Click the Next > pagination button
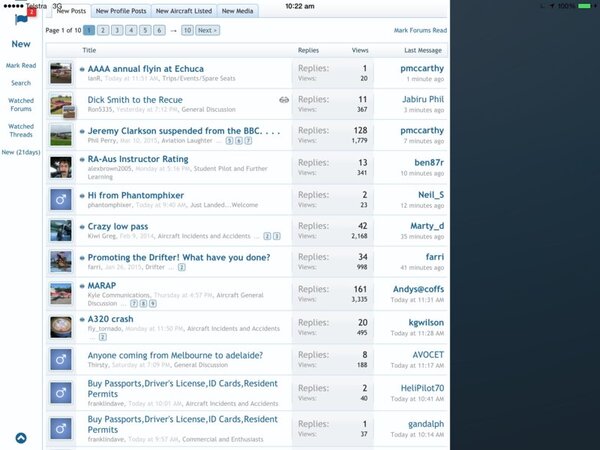 [x=207, y=31]
